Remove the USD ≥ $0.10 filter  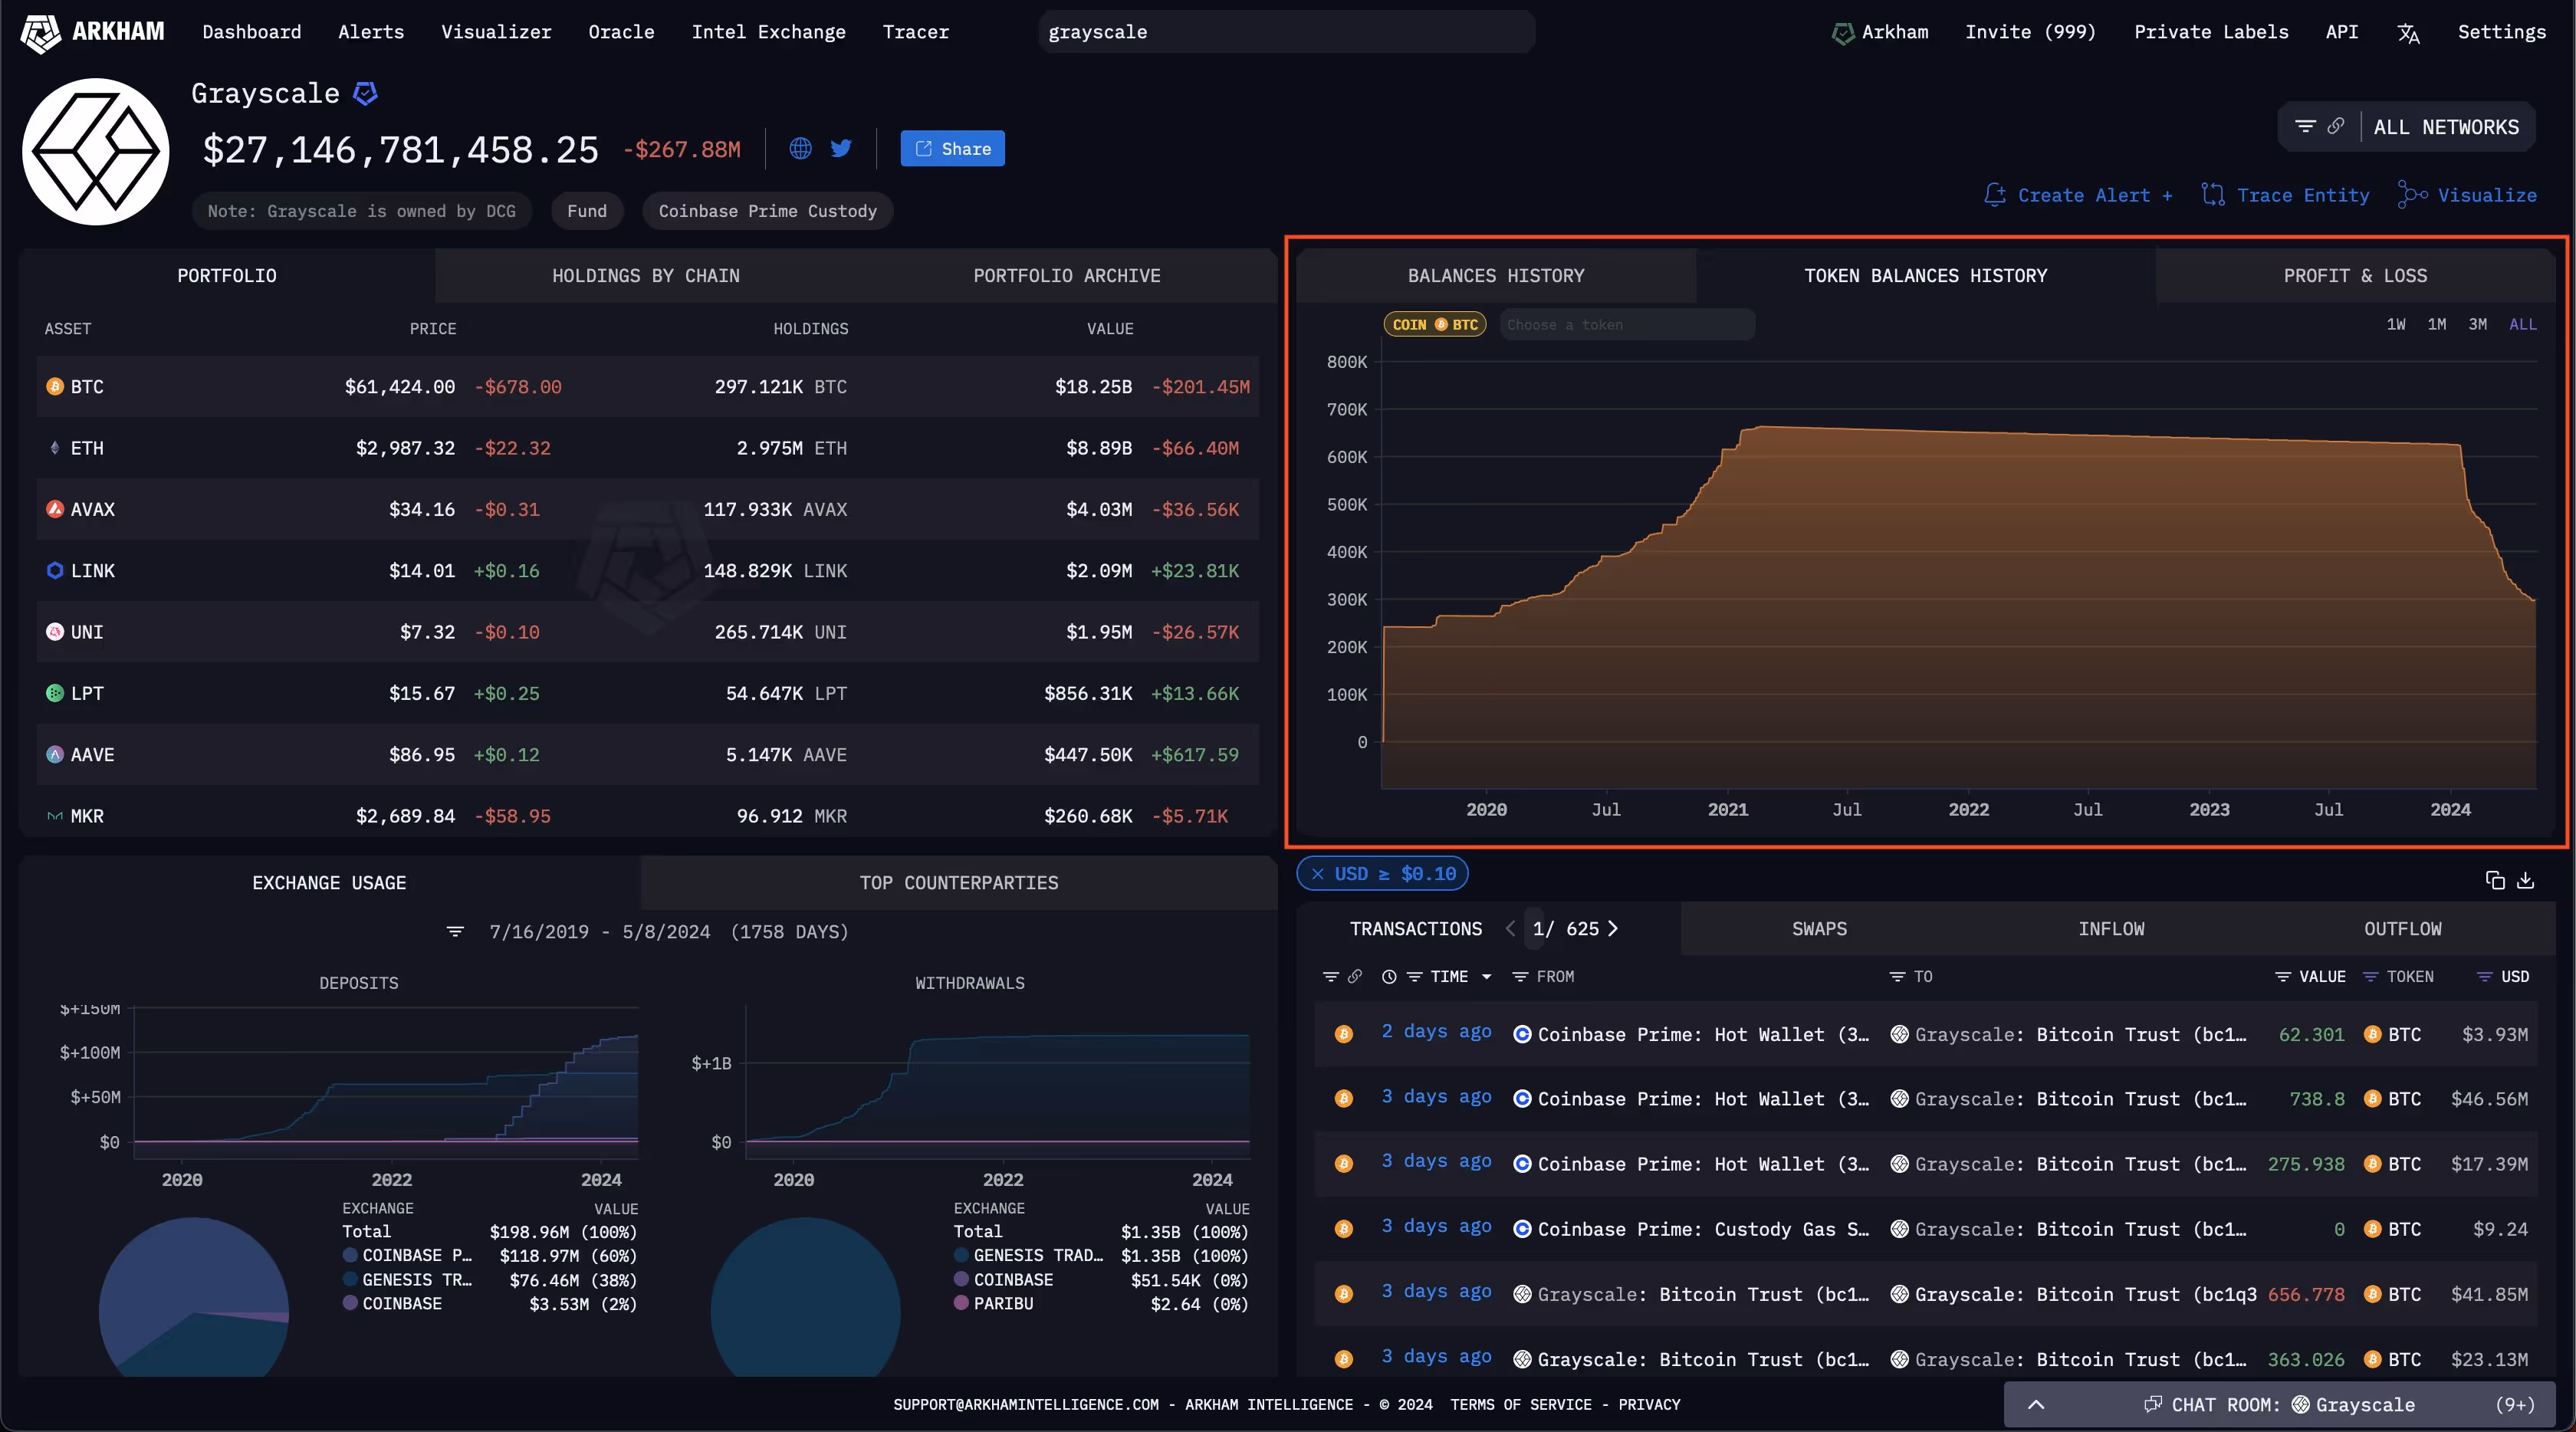[1318, 874]
